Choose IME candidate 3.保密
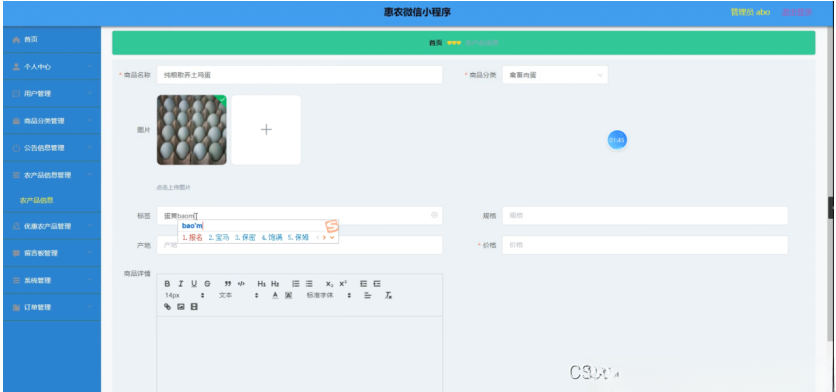 click(x=245, y=237)
